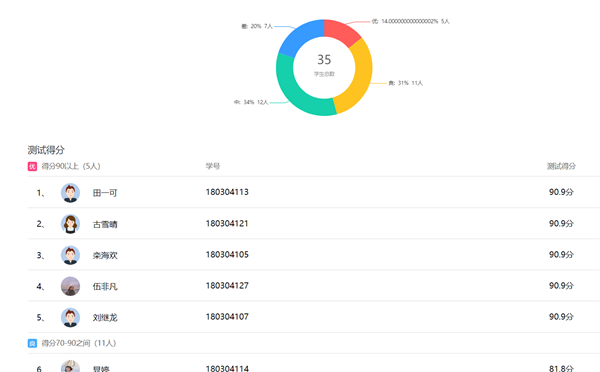Viewport: 600px width, 372px height.
Task: Click student ID 180304105
Action: pyautogui.click(x=227, y=255)
